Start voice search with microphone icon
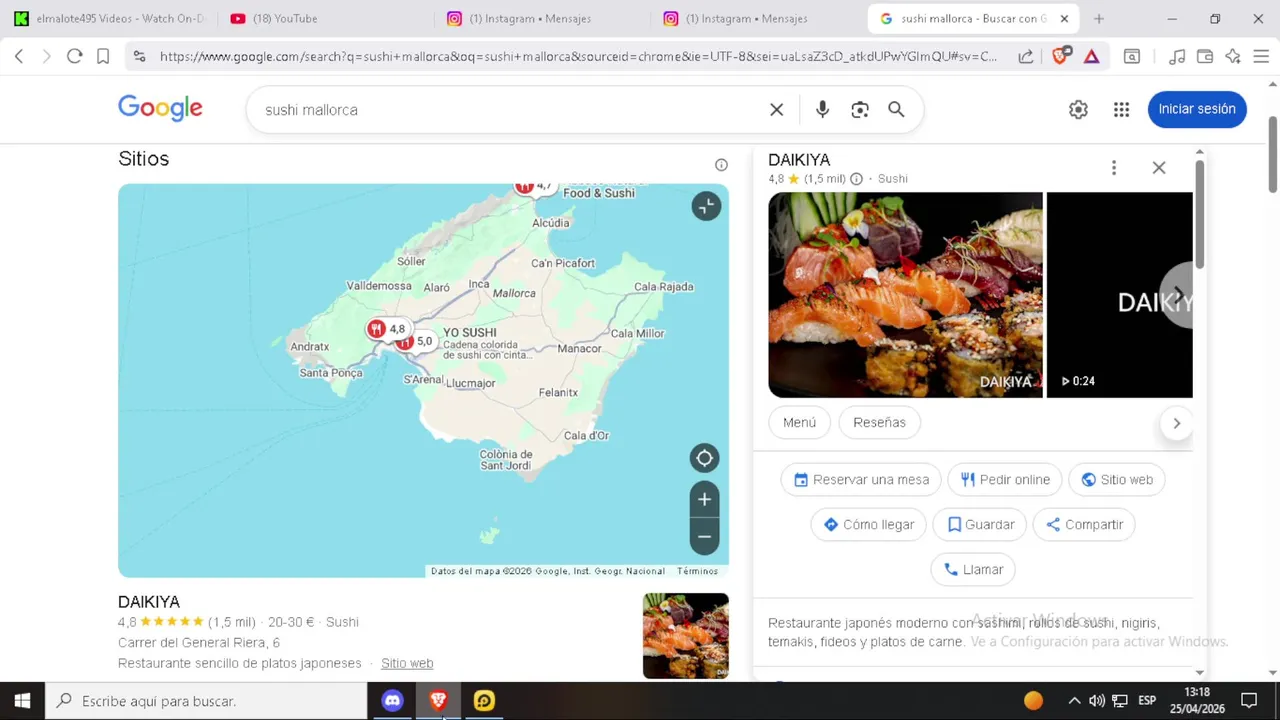 [822, 110]
